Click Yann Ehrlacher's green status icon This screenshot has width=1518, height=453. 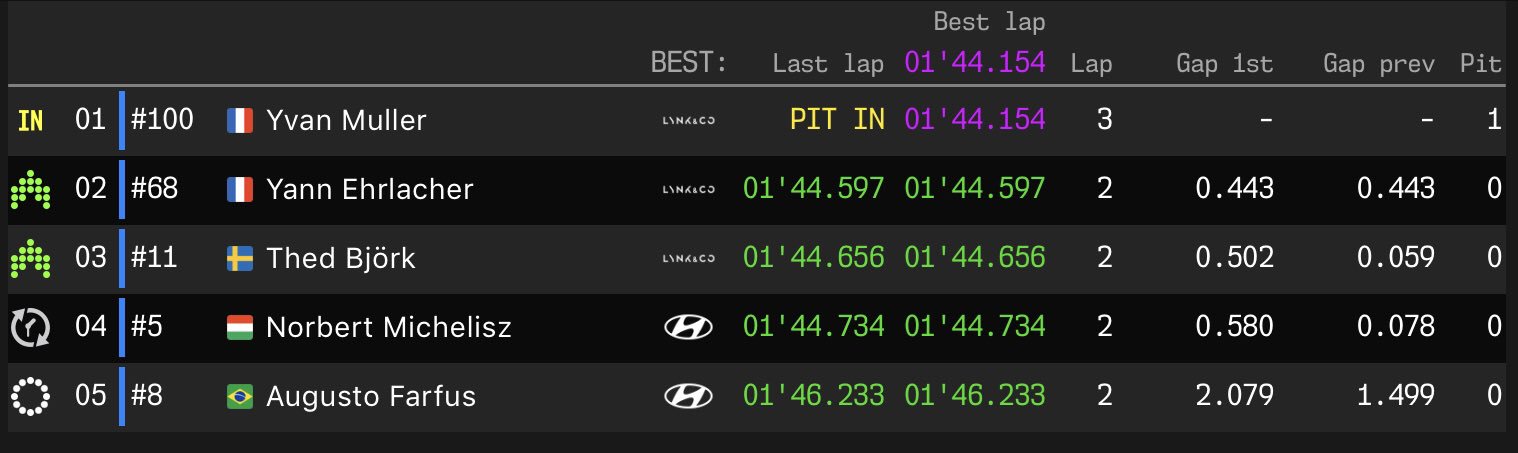coord(30,189)
